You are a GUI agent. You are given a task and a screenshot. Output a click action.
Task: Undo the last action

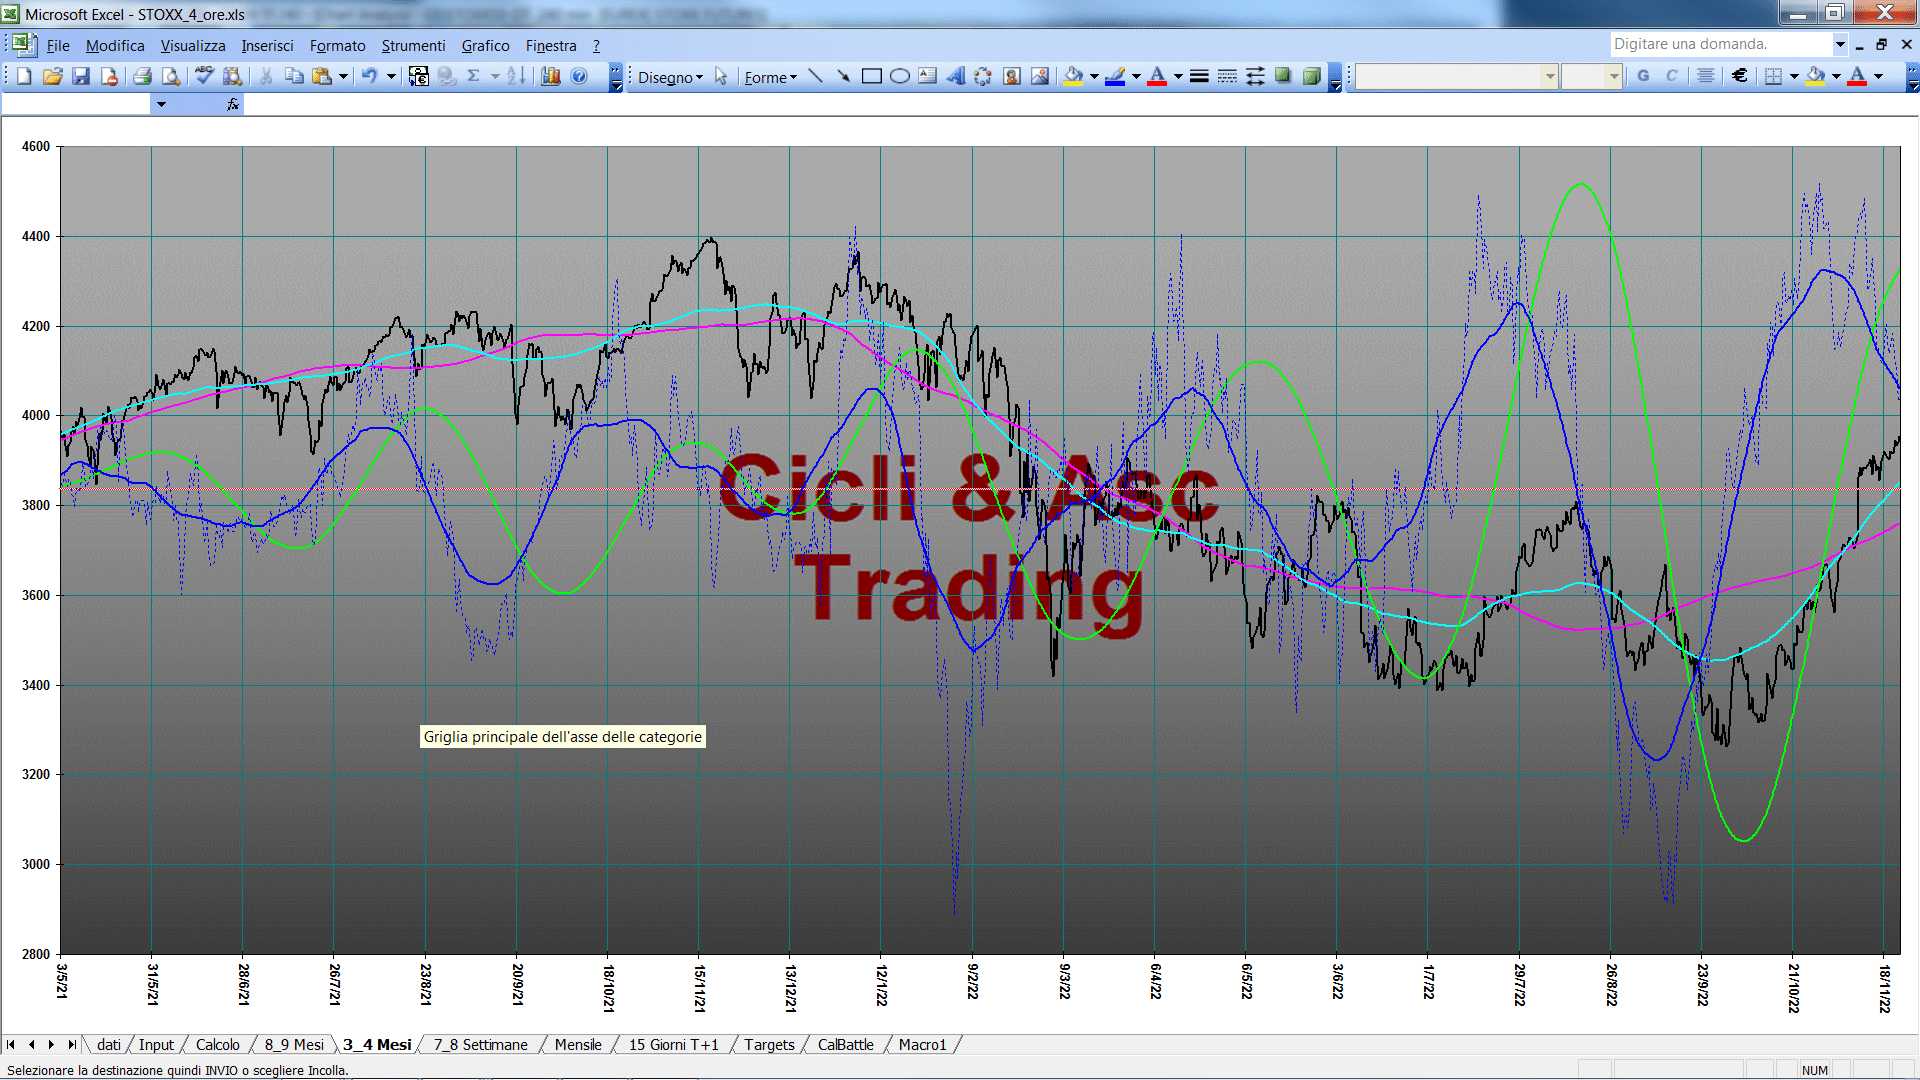pos(369,76)
